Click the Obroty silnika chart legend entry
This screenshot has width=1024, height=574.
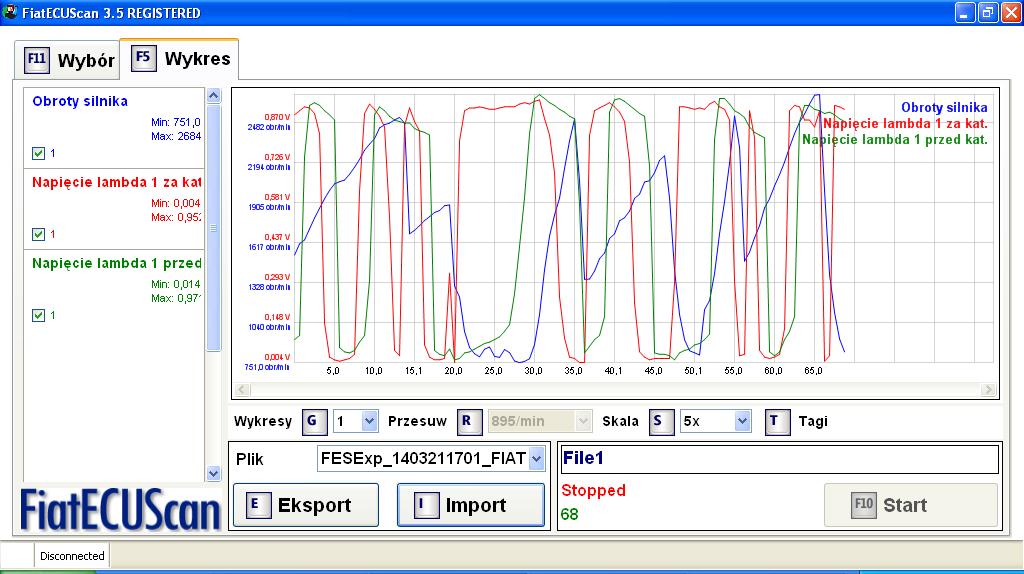pos(944,108)
